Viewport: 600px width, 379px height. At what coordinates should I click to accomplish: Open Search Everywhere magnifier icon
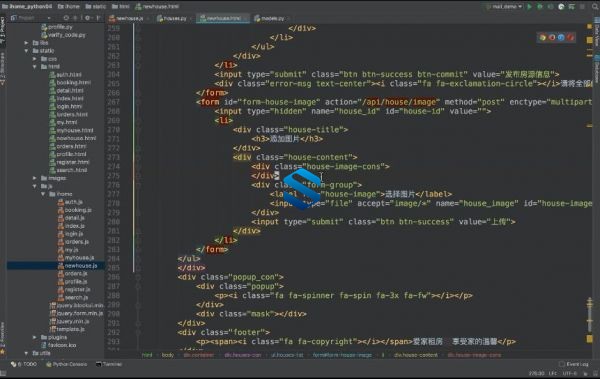pyautogui.click(x=595, y=7)
